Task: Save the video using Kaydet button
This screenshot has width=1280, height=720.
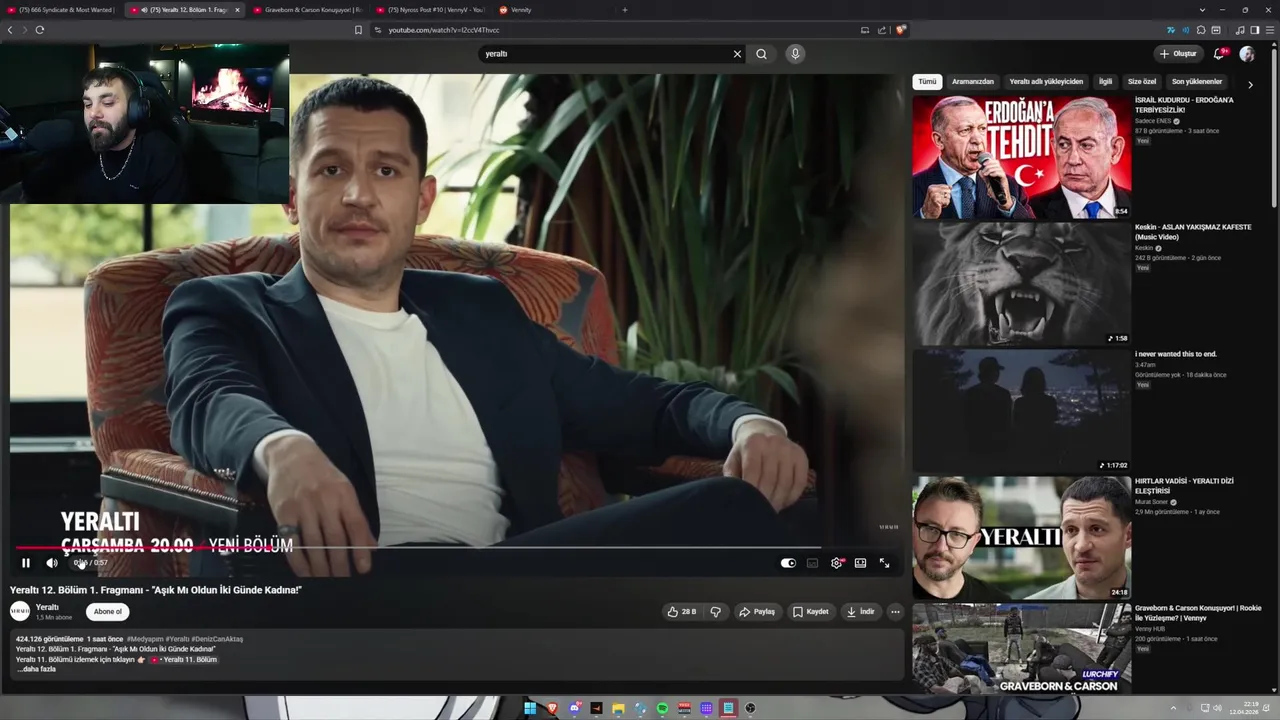Action: coord(811,611)
